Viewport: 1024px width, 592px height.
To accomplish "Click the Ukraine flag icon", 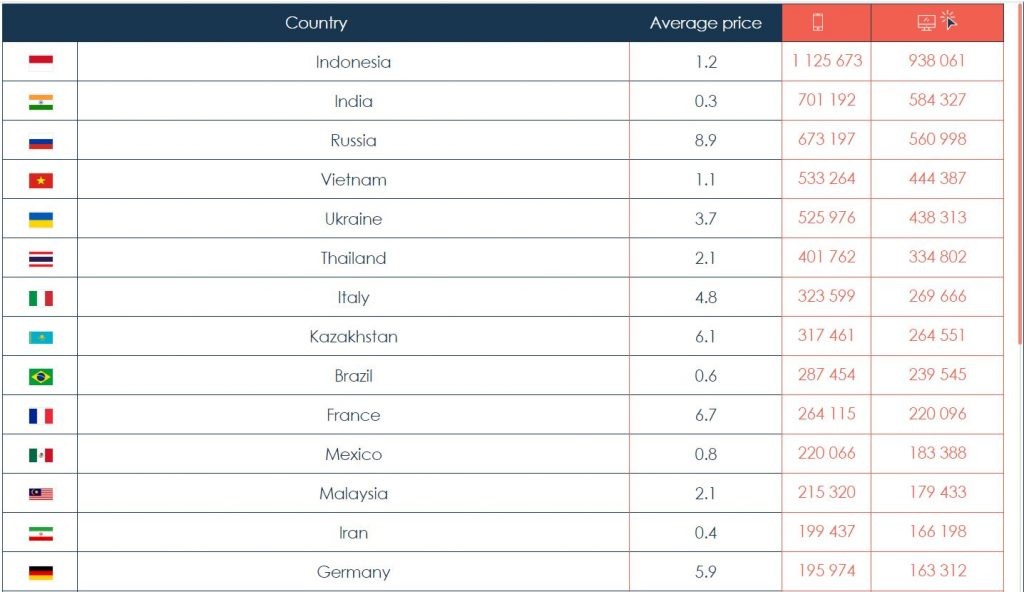I will tap(41, 219).
